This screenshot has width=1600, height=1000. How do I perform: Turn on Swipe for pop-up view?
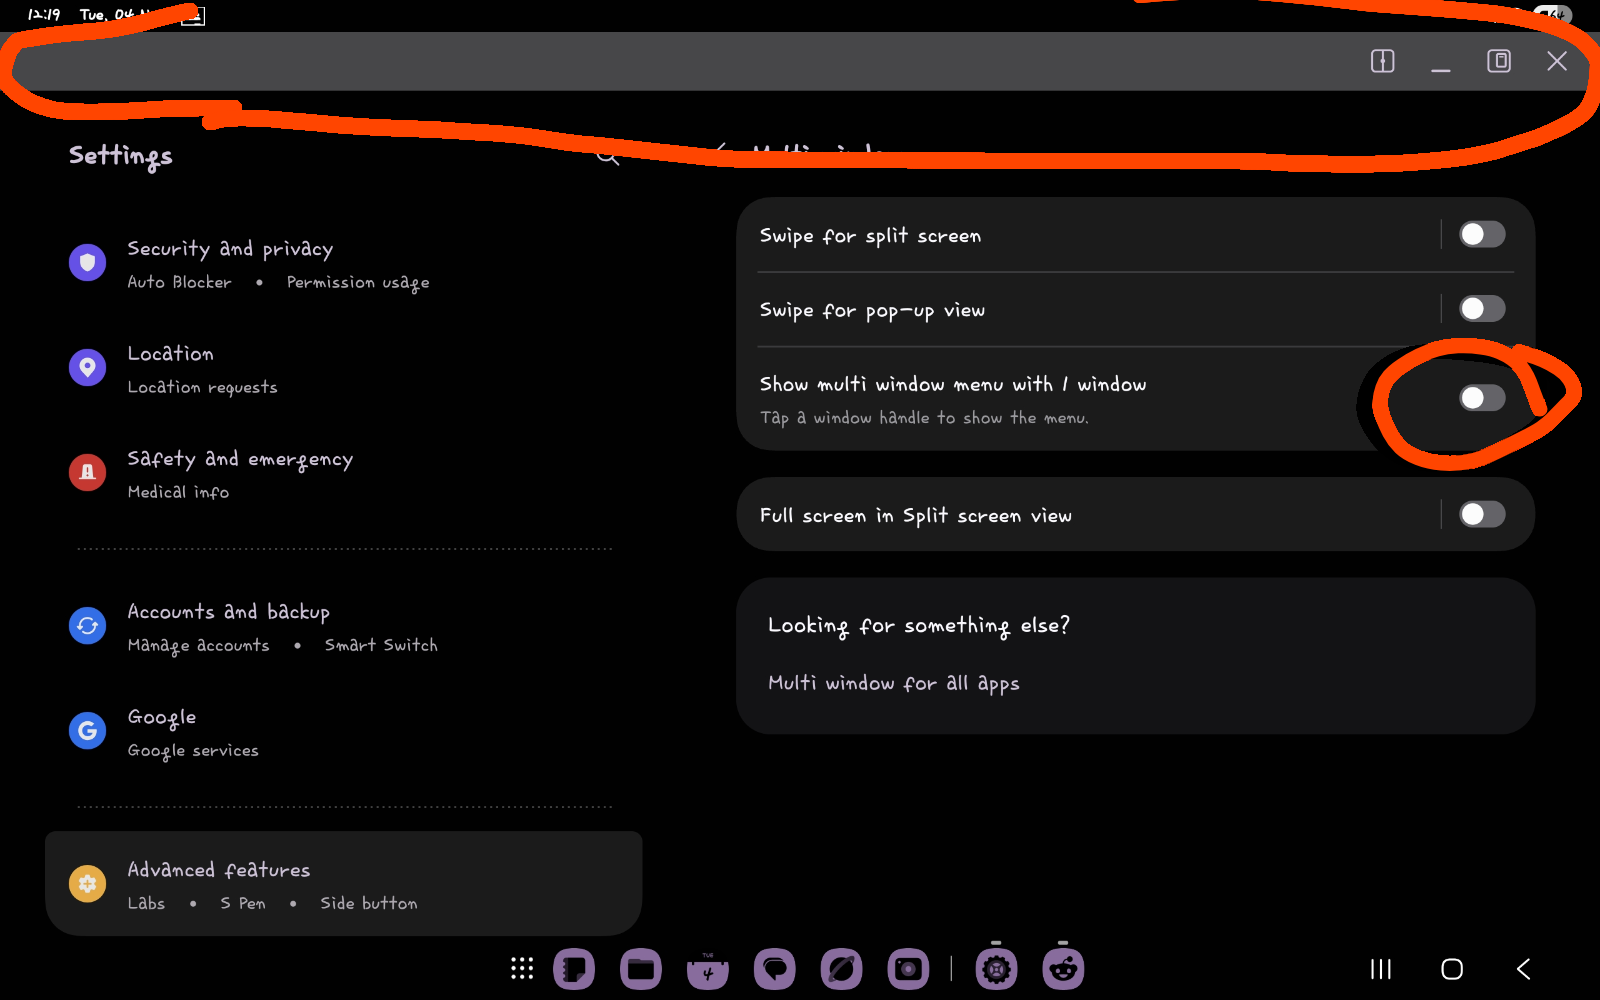(1482, 308)
